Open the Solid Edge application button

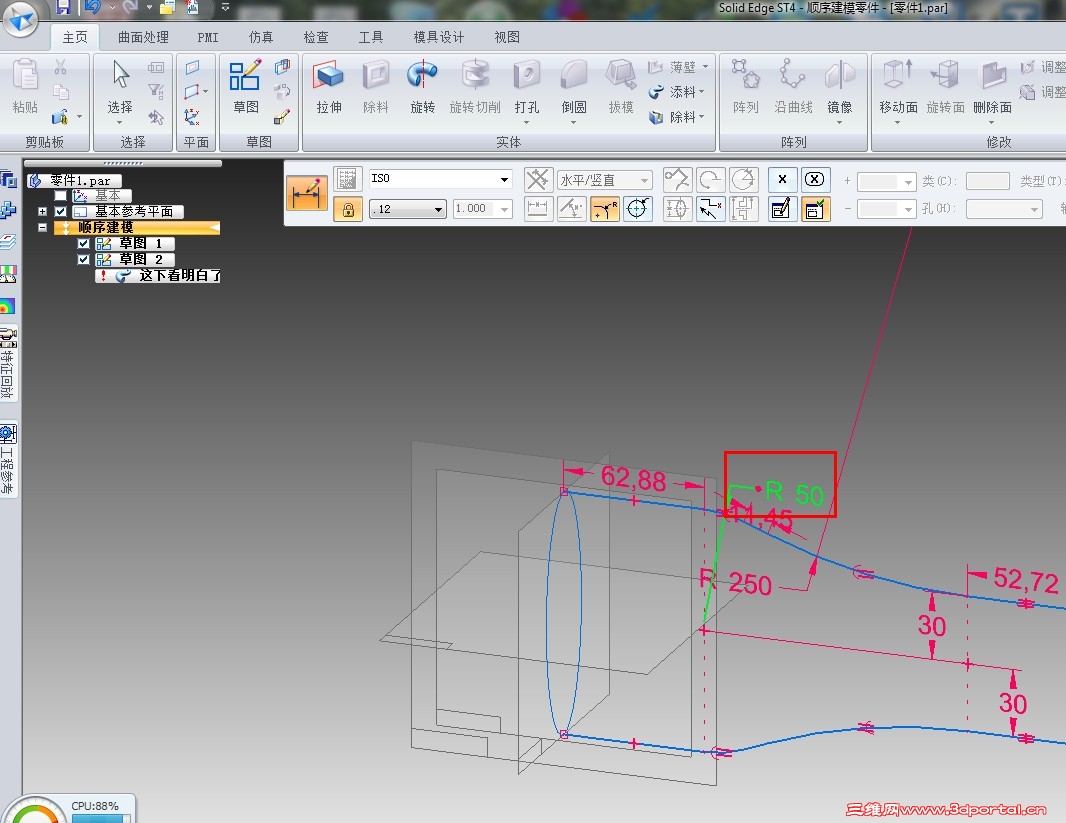20,19
